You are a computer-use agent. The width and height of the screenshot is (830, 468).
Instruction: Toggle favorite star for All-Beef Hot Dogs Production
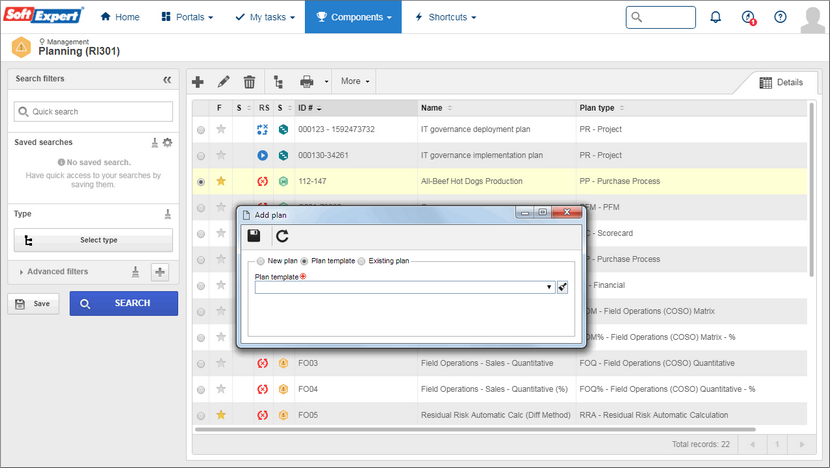tap(221, 181)
